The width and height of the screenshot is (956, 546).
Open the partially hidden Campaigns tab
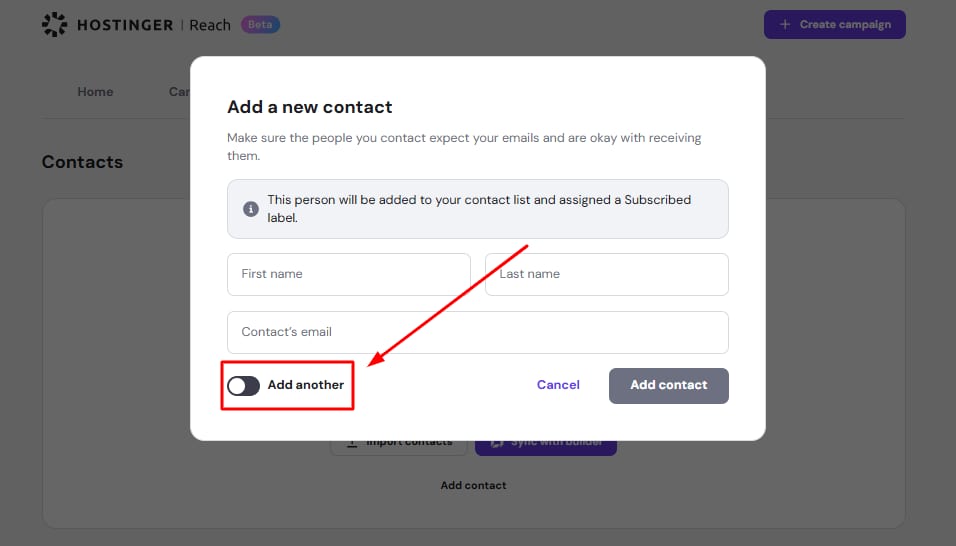pyautogui.click(x=179, y=92)
